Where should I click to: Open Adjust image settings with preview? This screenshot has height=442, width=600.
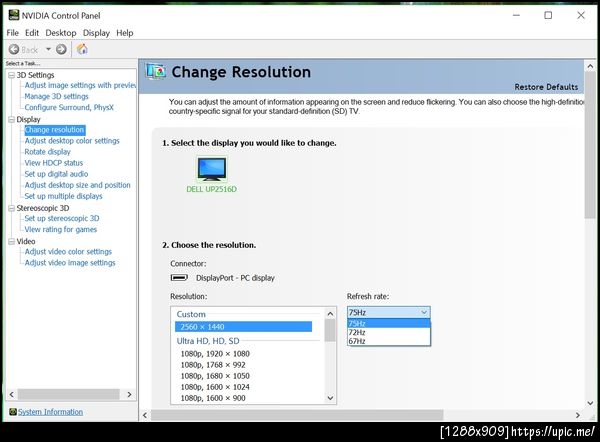80,85
